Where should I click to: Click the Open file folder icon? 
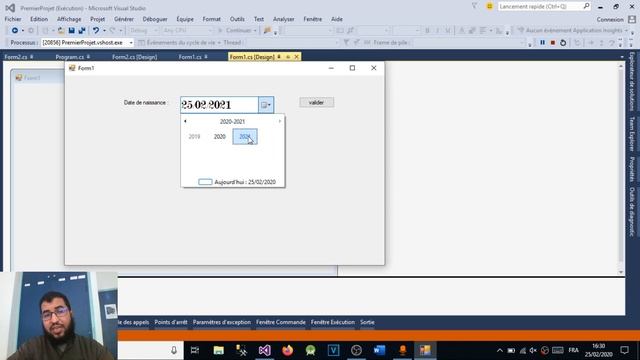pyautogui.click(x=61, y=31)
